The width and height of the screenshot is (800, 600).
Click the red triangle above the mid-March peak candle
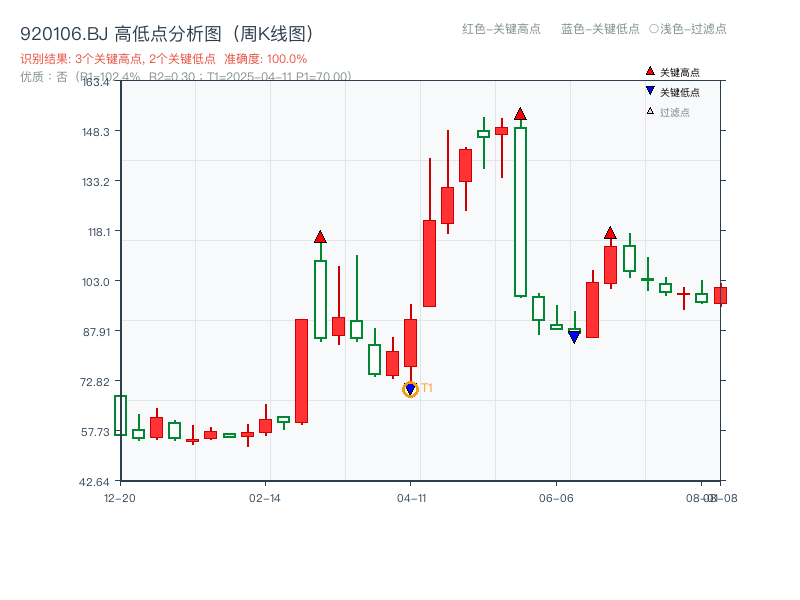point(320,238)
